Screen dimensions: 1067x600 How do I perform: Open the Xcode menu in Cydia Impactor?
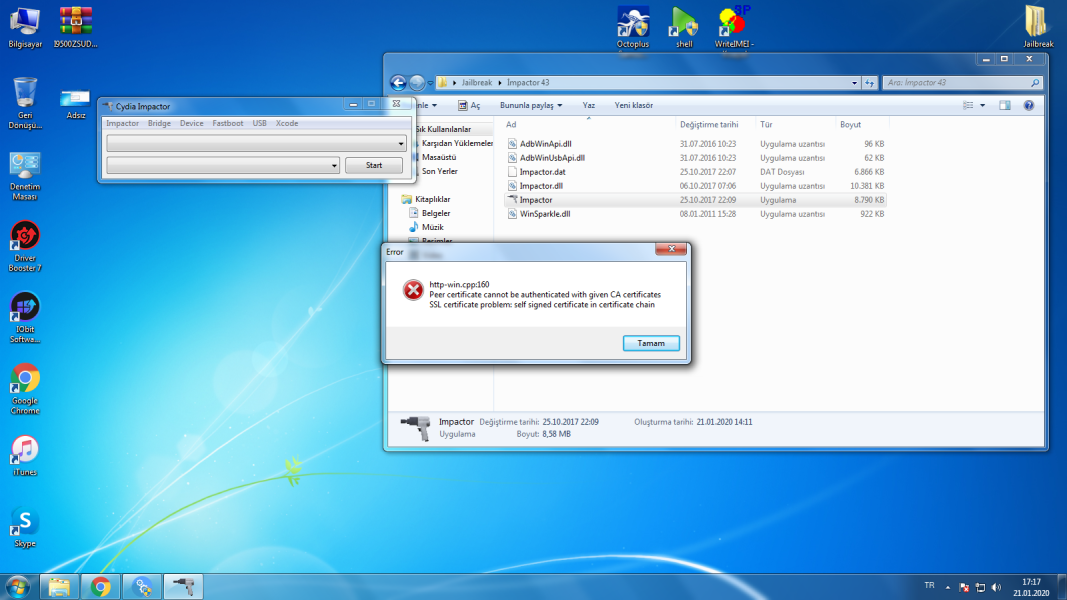287,123
